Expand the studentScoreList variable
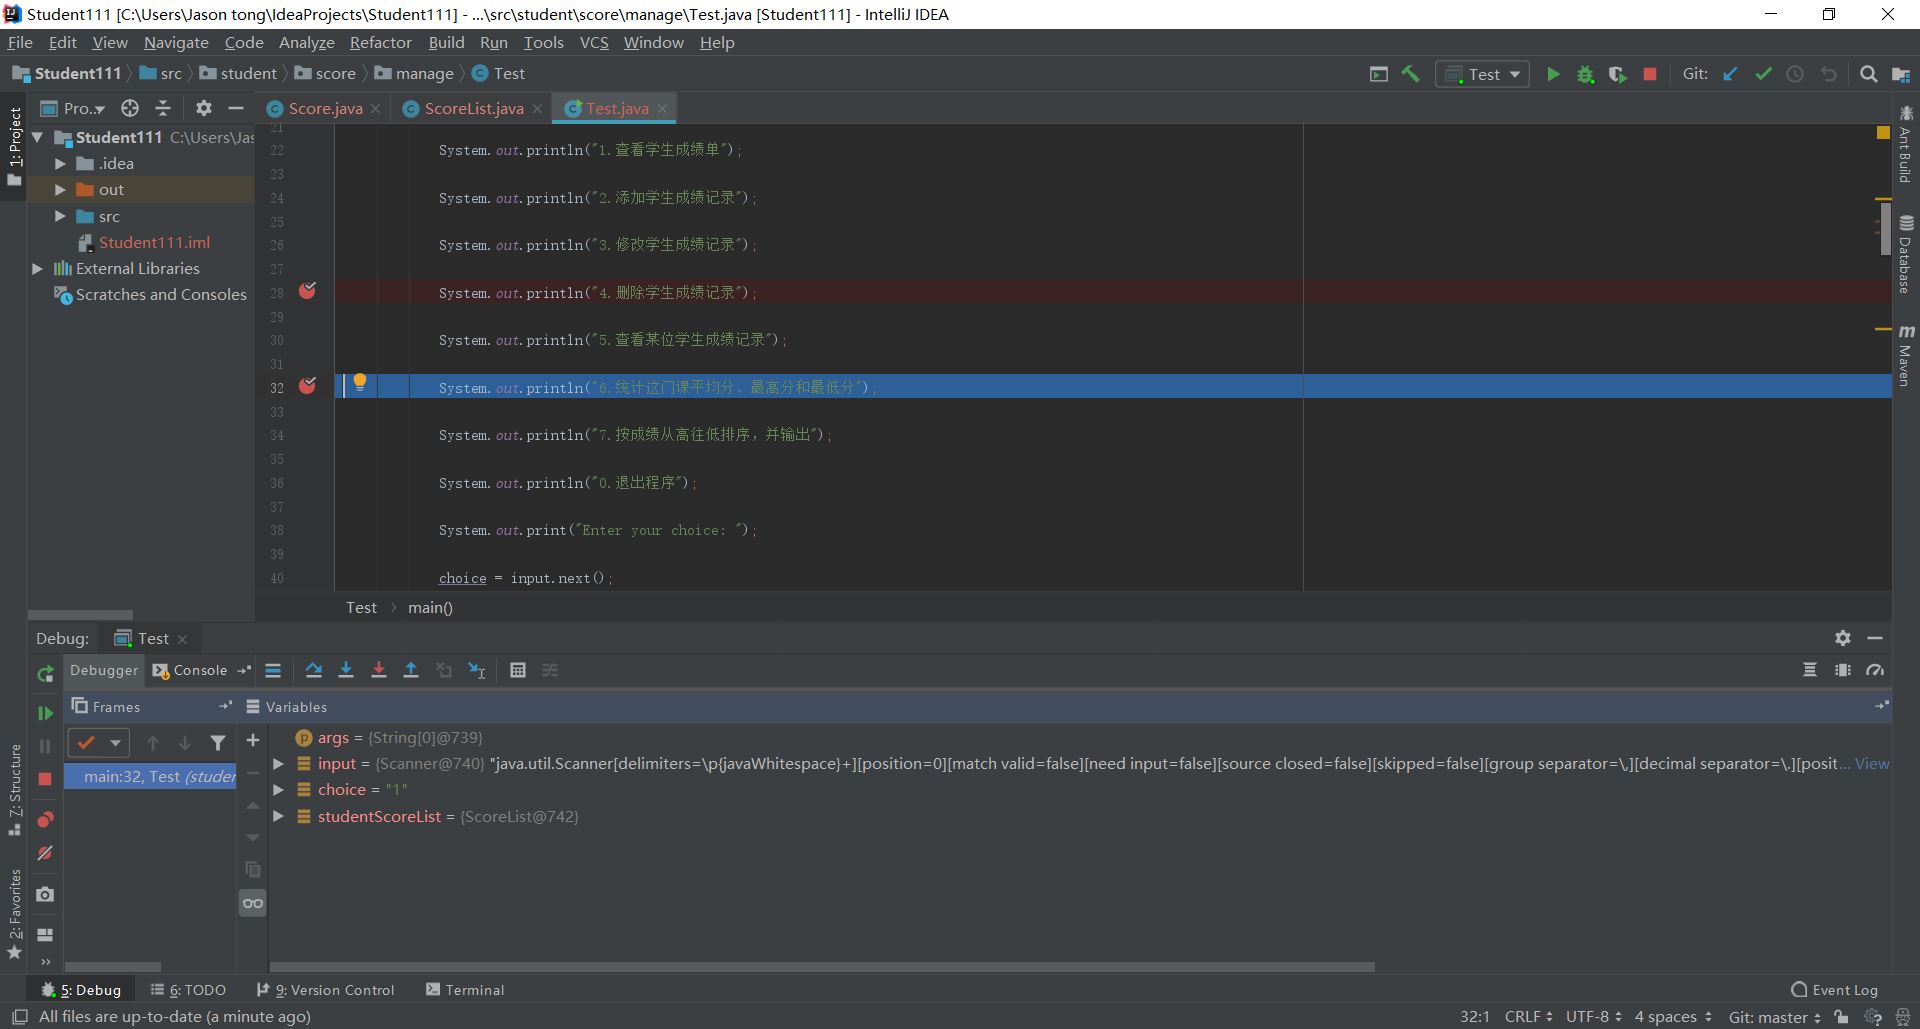1920x1029 pixels. coord(279,816)
